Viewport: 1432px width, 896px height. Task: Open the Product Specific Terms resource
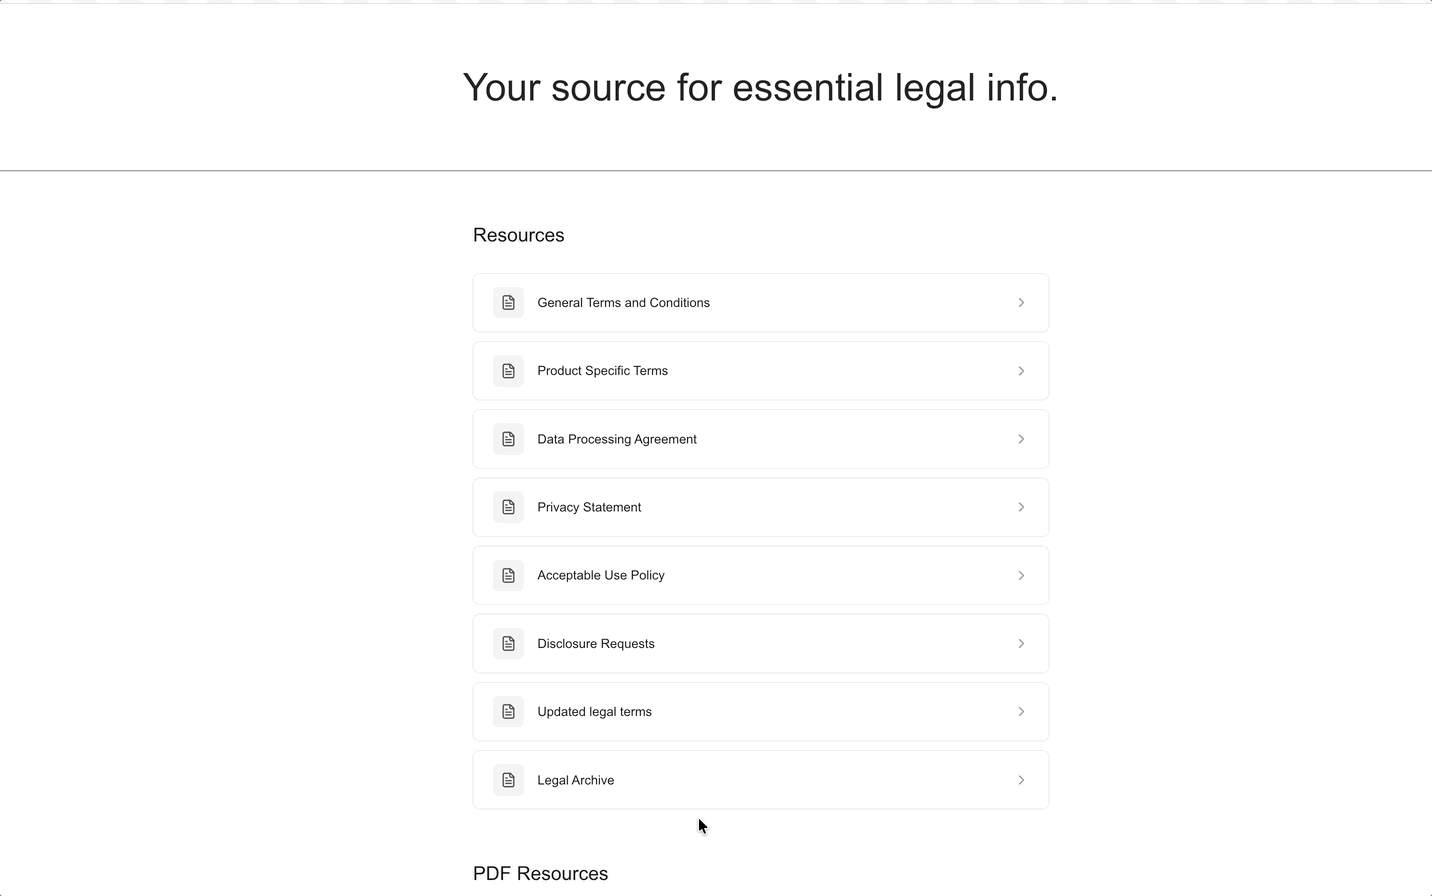pos(760,370)
